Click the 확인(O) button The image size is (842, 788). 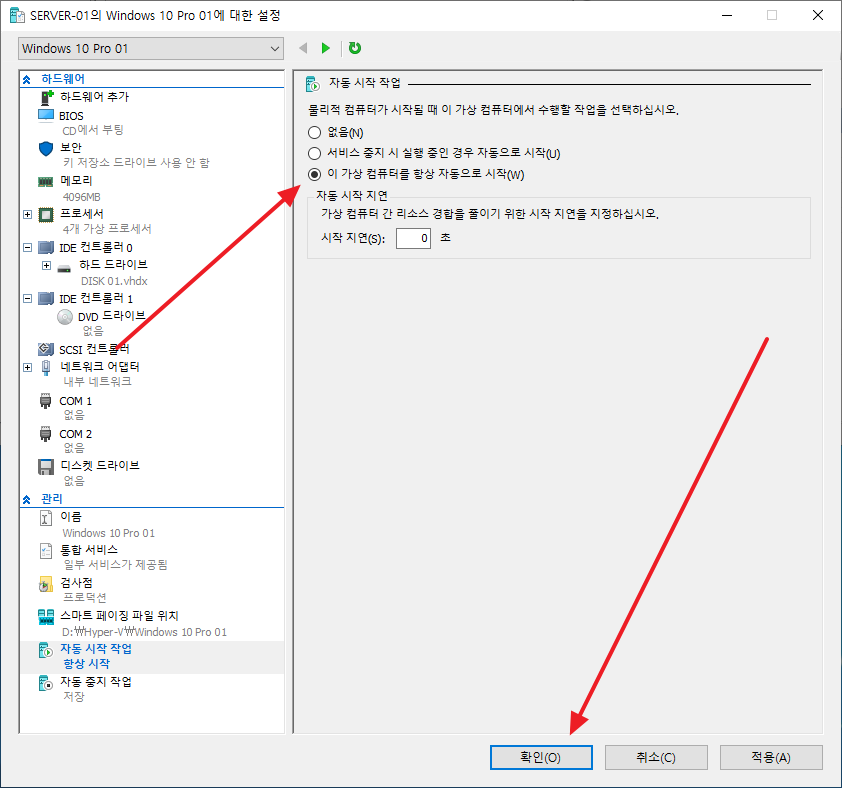[x=541, y=757]
